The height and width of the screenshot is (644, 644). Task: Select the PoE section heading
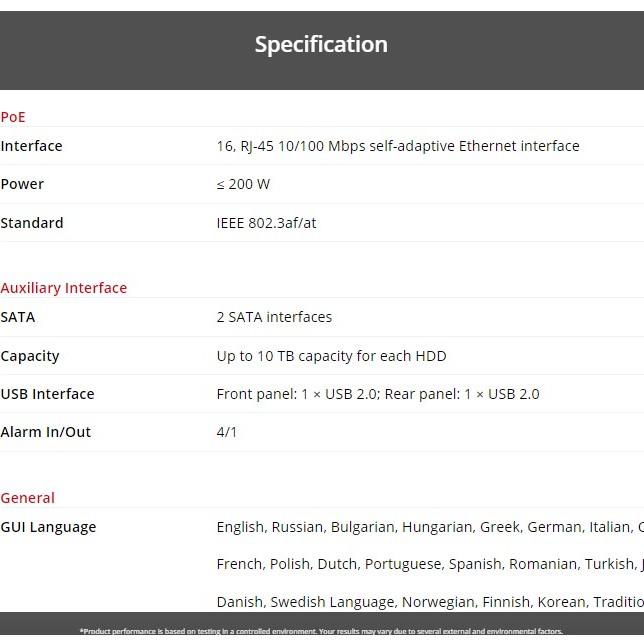click(x=13, y=117)
